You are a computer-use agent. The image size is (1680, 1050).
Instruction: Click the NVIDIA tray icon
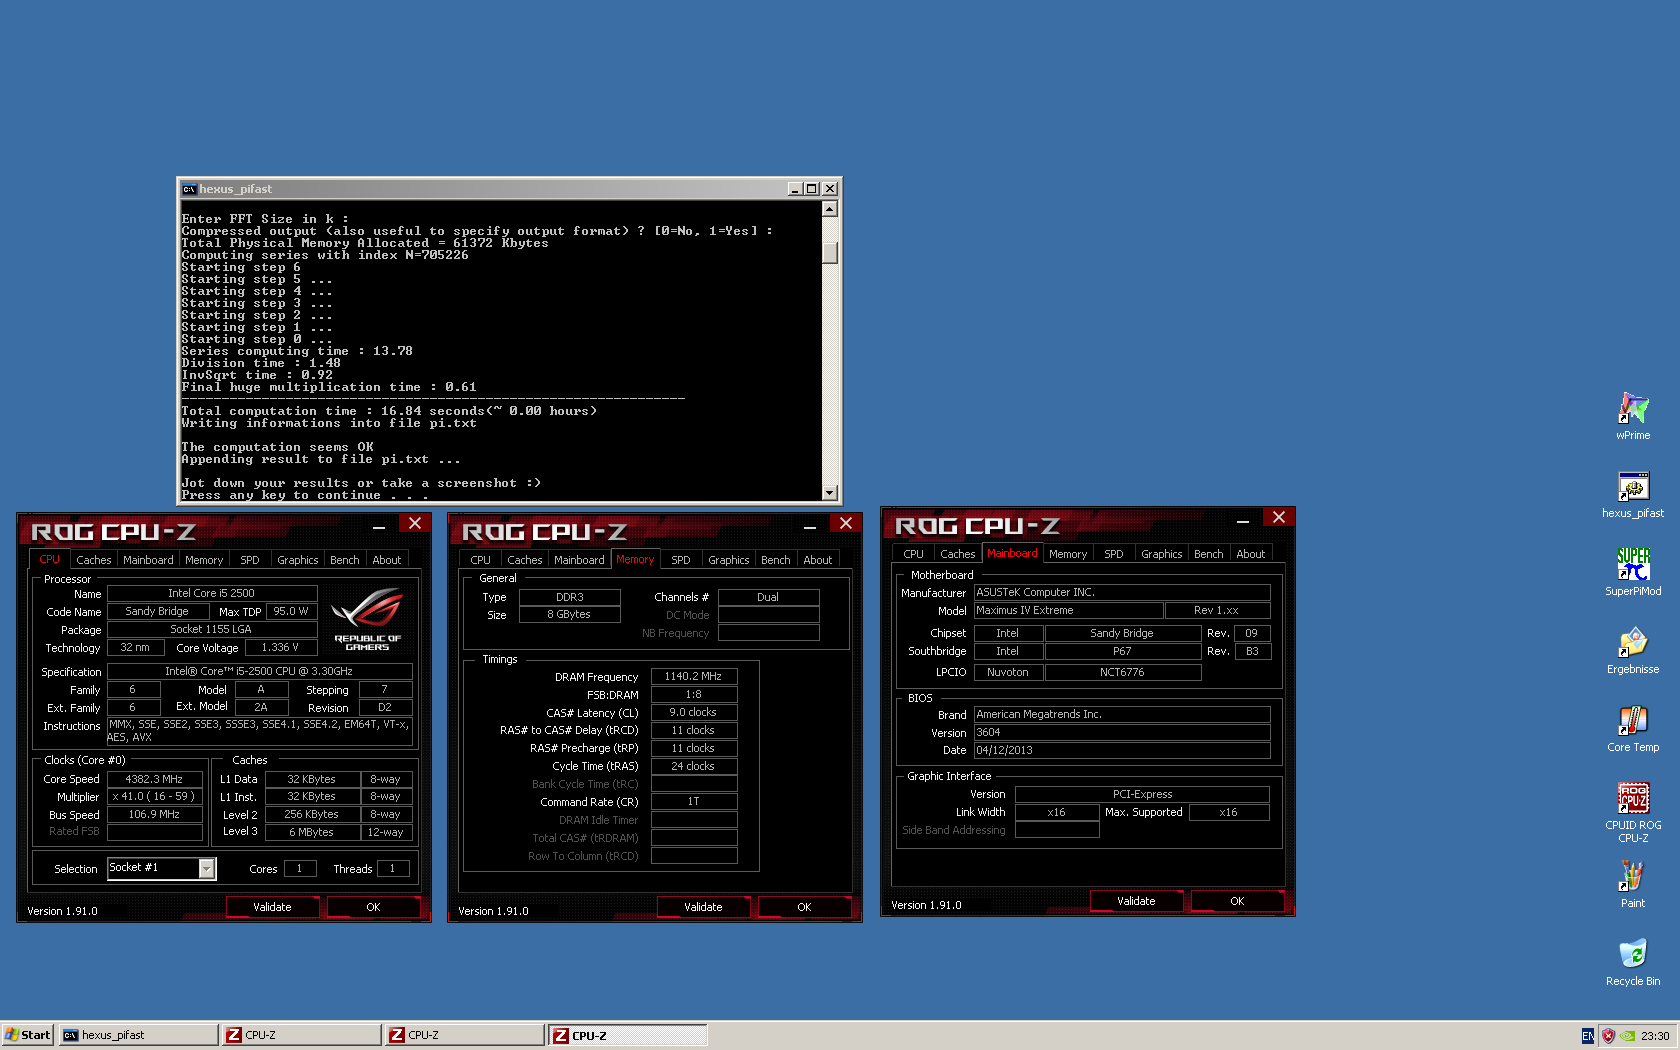pos(1628,1036)
